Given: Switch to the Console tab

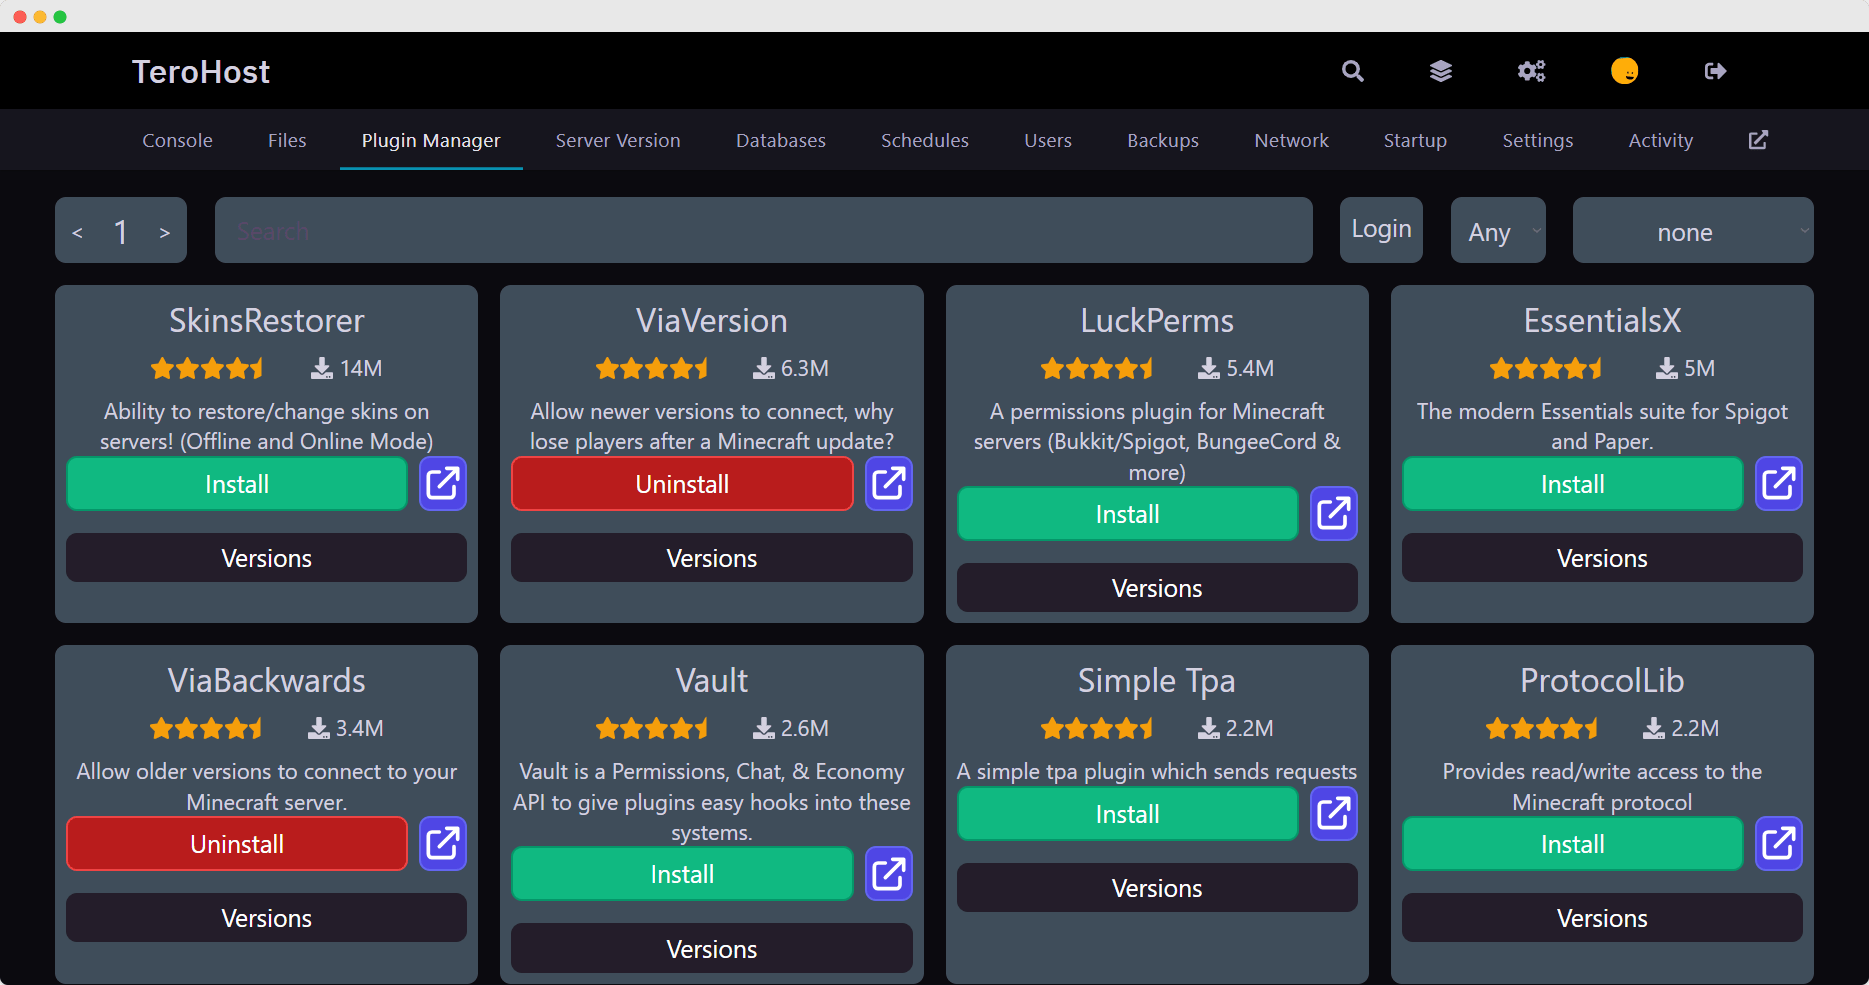Looking at the screenshot, I should [177, 141].
